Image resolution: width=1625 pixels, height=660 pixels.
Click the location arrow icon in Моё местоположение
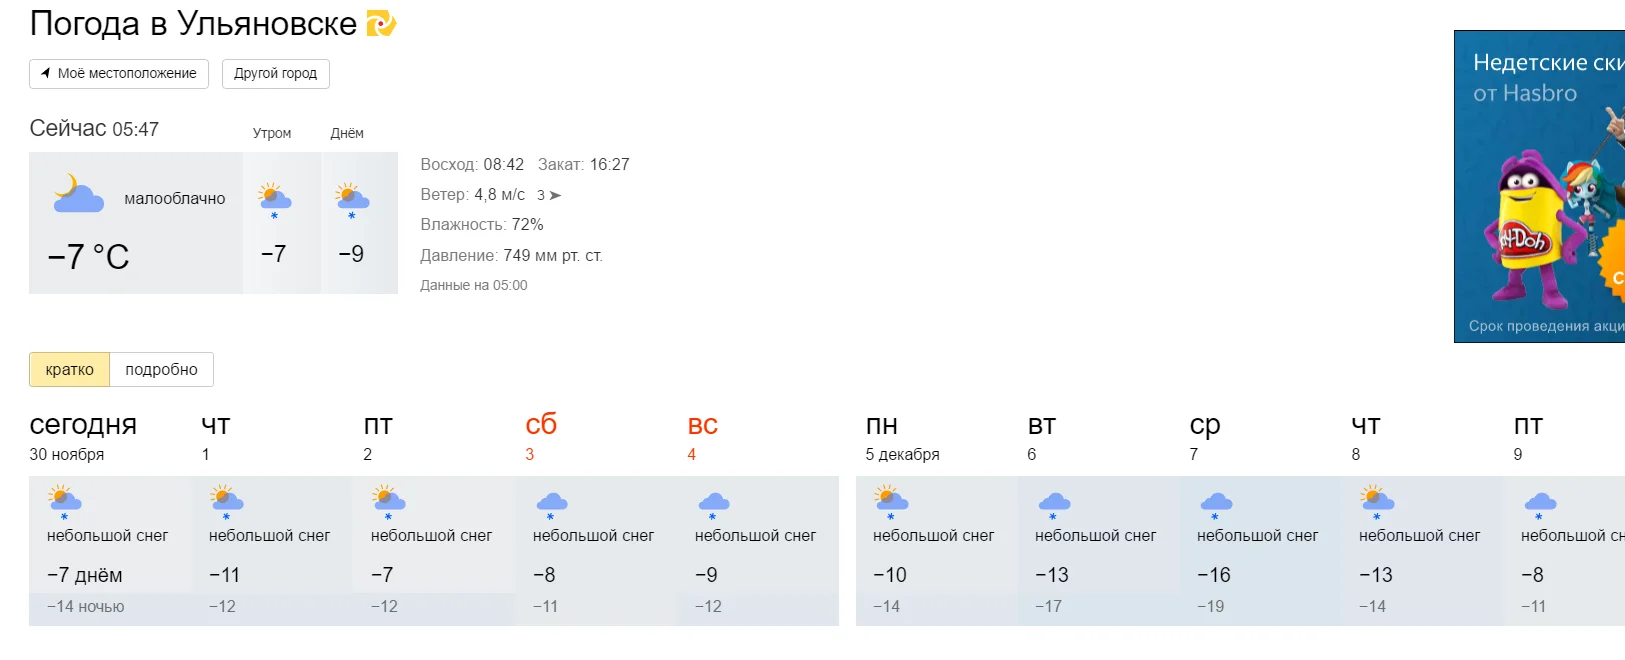(45, 73)
